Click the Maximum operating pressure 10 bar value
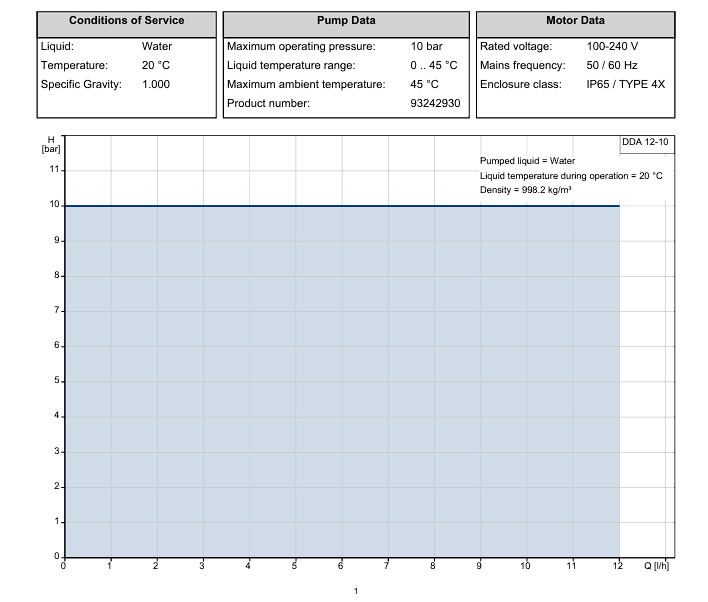Image resolution: width=708 pixels, height=602 pixels. coord(426,47)
